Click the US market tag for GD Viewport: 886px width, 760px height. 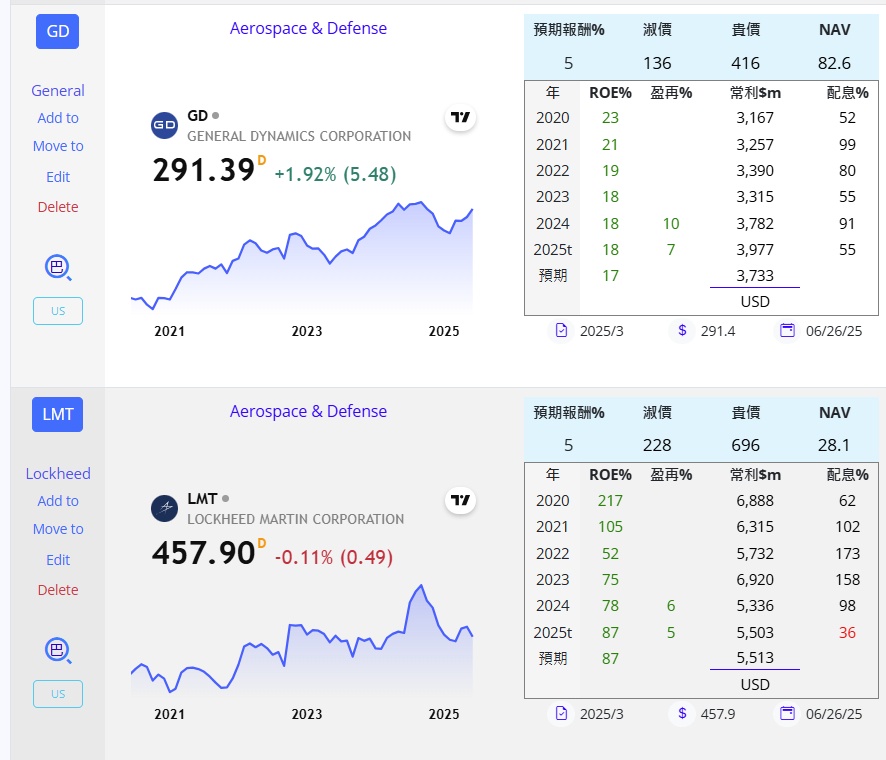point(58,311)
